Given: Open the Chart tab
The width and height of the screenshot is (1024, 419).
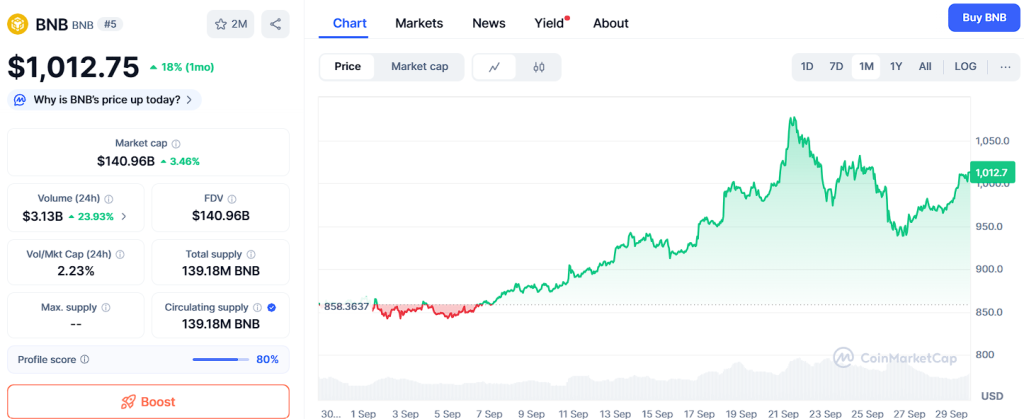Looking at the screenshot, I should 350,23.
